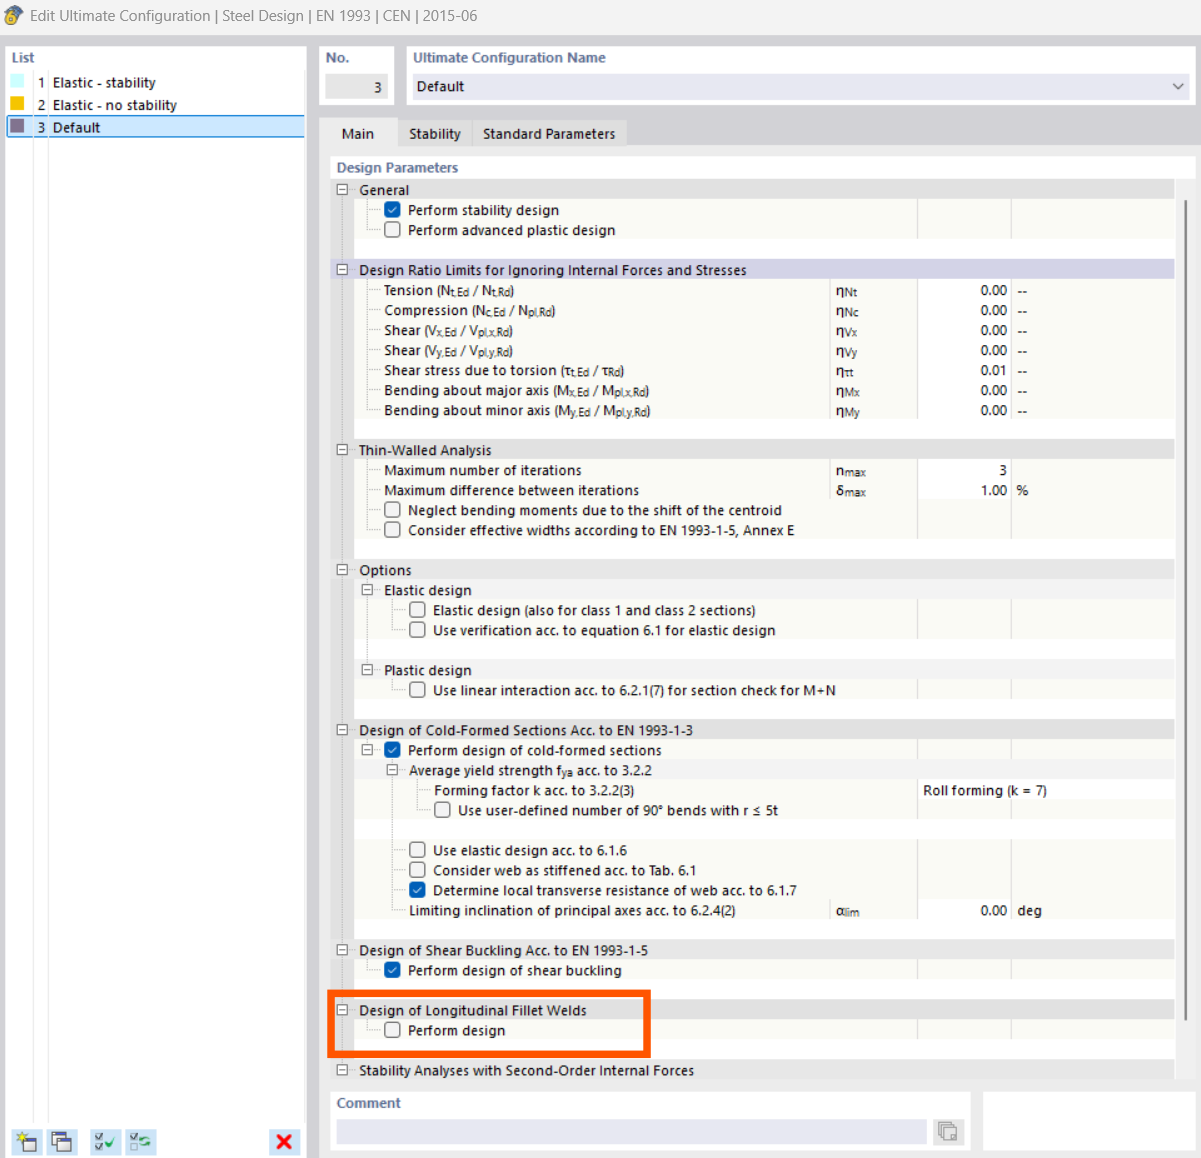Screen dimensions: 1201x1158
Task: Click the duplicate configuration icon
Action: [x=62, y=1141]
